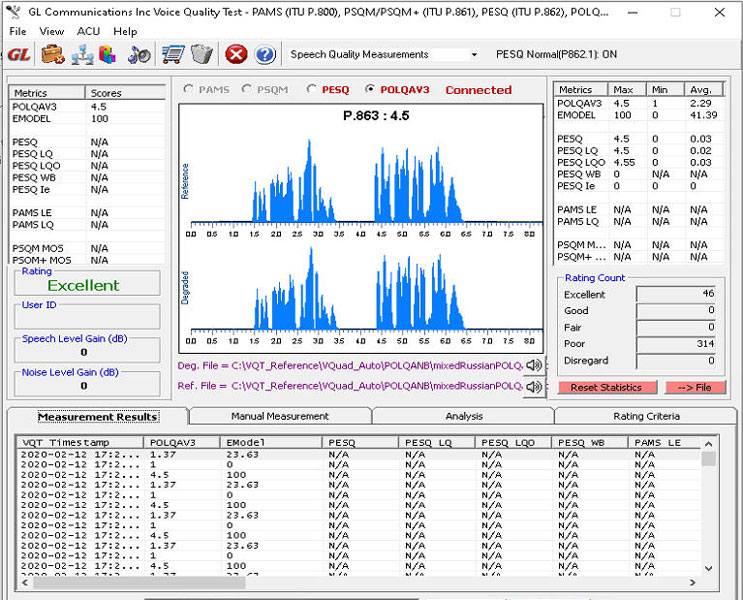The image size is (743, 600).
Task: Click the Reference waveform graph
Action: click(x=366, y=180)
